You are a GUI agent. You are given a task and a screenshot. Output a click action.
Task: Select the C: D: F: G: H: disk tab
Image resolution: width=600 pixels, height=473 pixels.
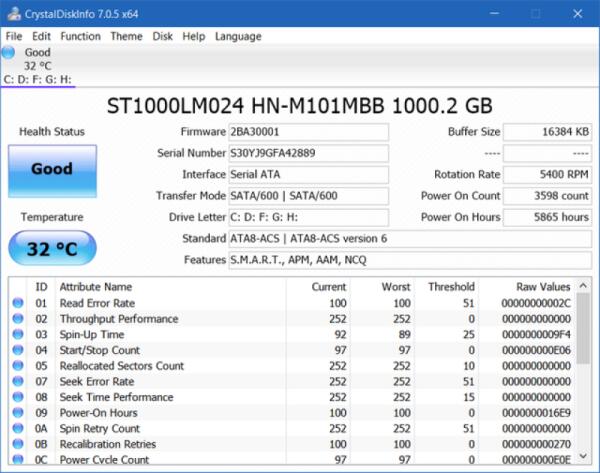pyautogui.click(x=37, y=79)
